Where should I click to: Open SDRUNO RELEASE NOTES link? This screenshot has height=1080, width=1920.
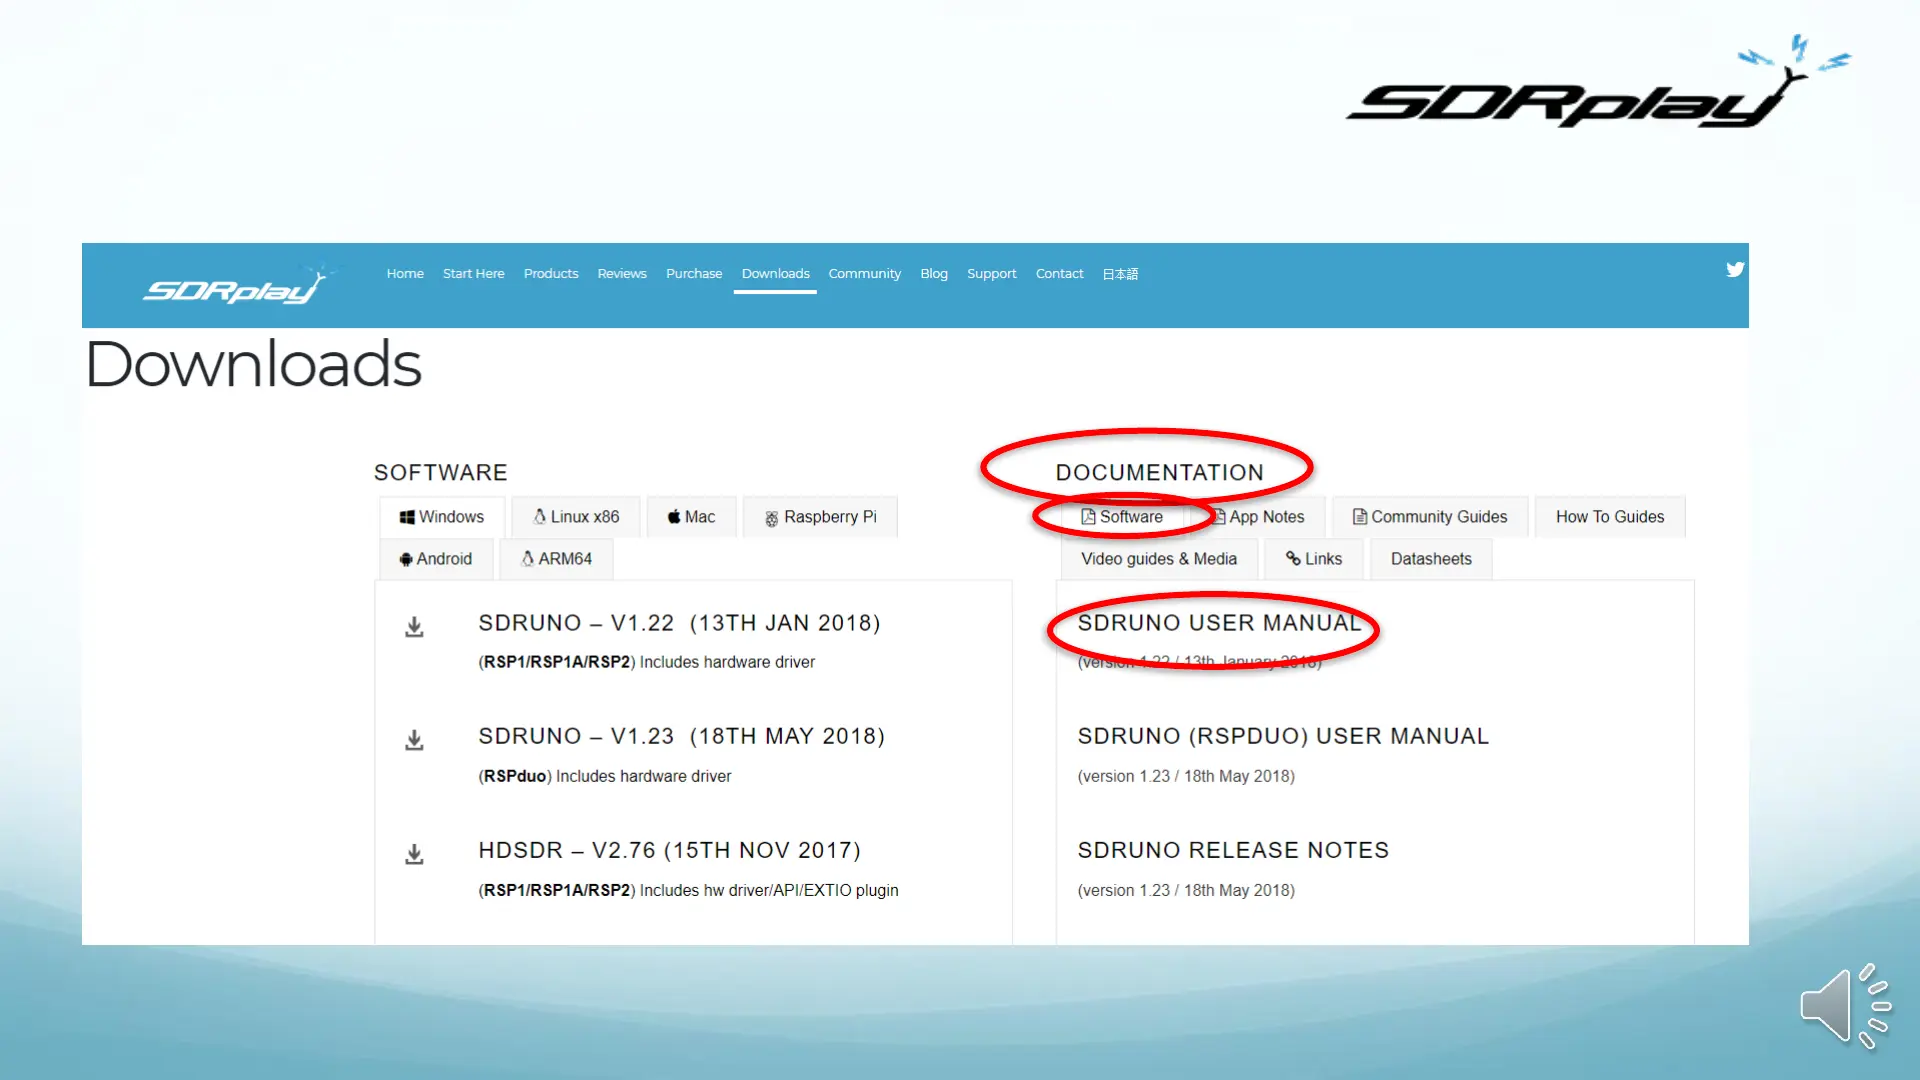1233,850
